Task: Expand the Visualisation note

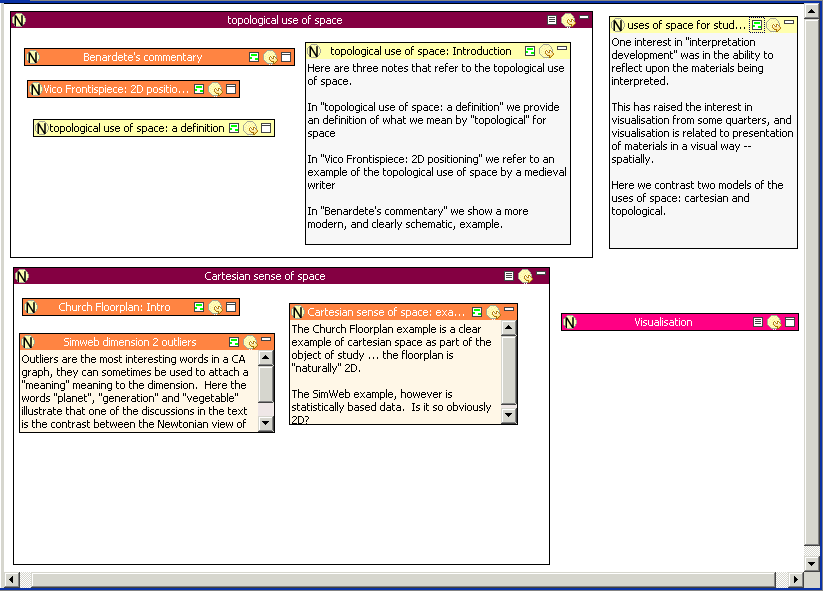Action: [790, 322]
